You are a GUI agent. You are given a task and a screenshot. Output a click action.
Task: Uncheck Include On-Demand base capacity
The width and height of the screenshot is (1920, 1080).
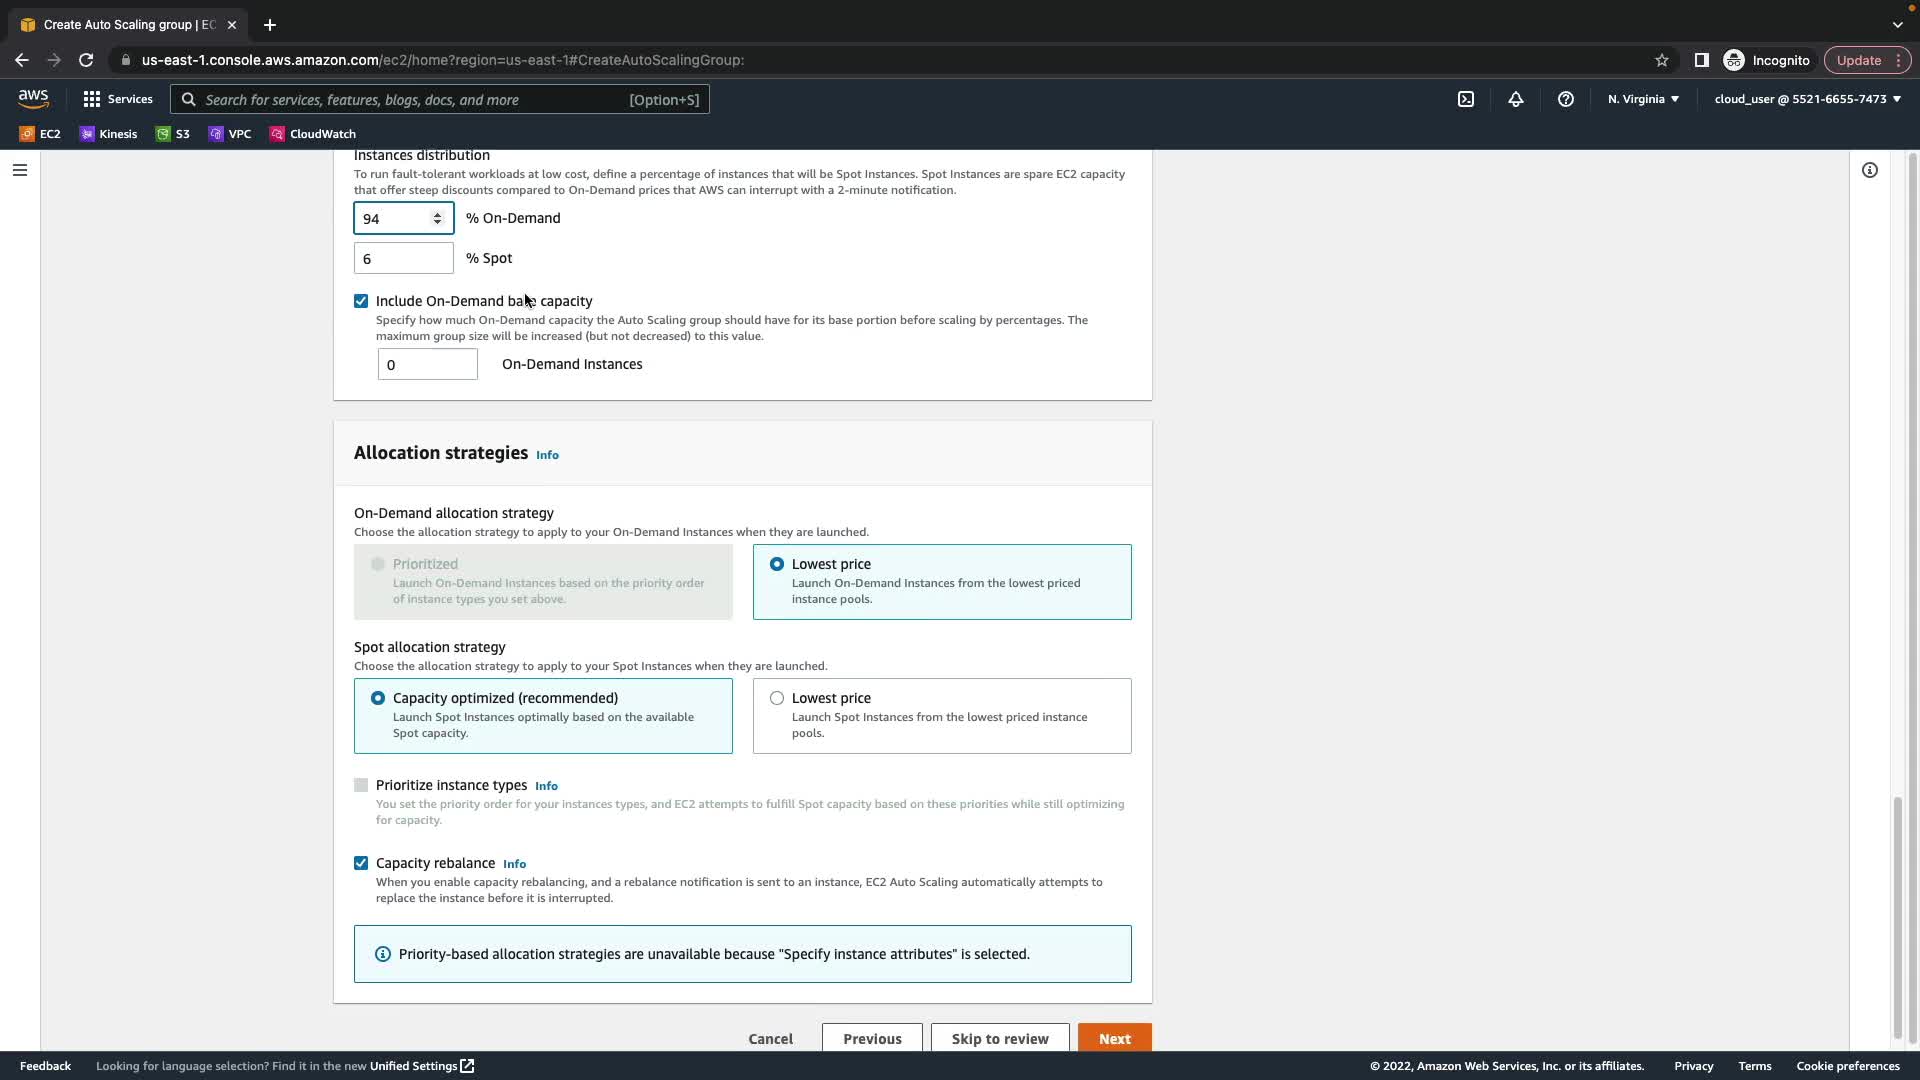pyautogui.click(x=361, y=301)
